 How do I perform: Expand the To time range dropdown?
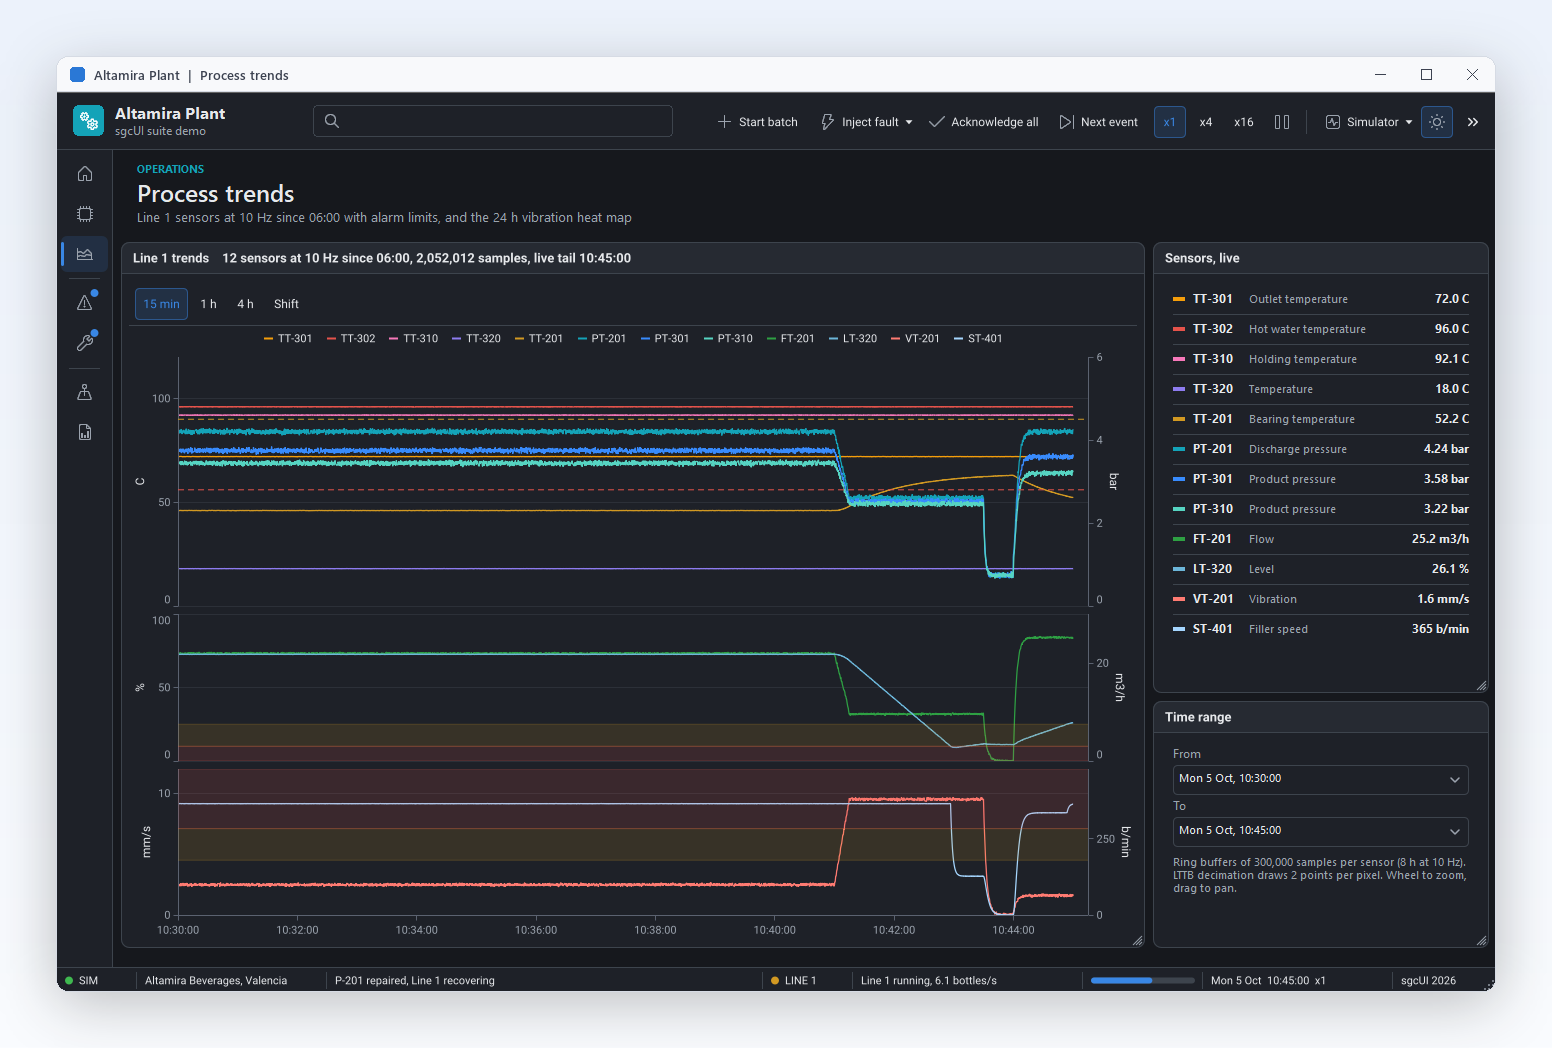click(x=1320, y=831)
